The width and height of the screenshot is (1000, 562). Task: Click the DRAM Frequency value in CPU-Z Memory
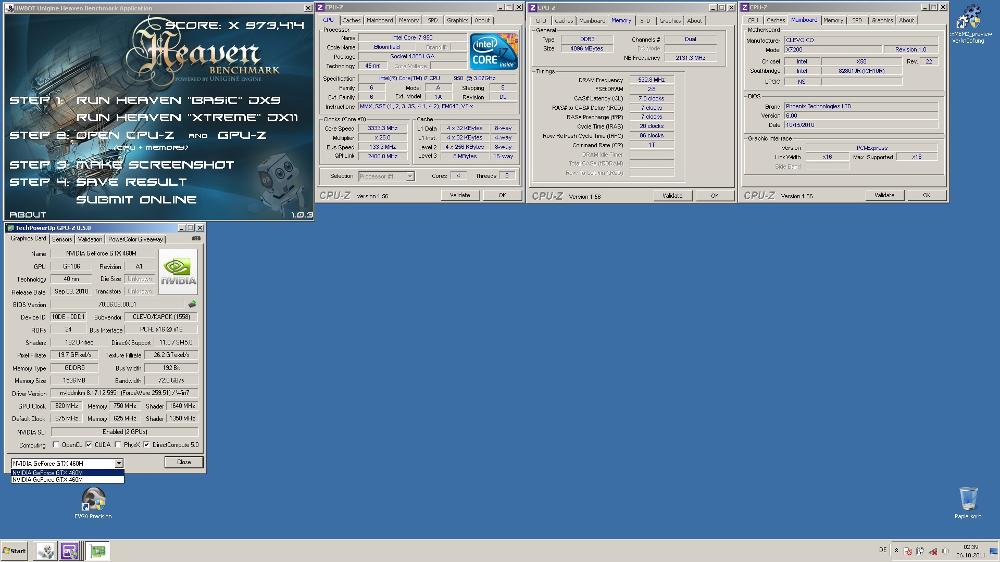point(651,80)
